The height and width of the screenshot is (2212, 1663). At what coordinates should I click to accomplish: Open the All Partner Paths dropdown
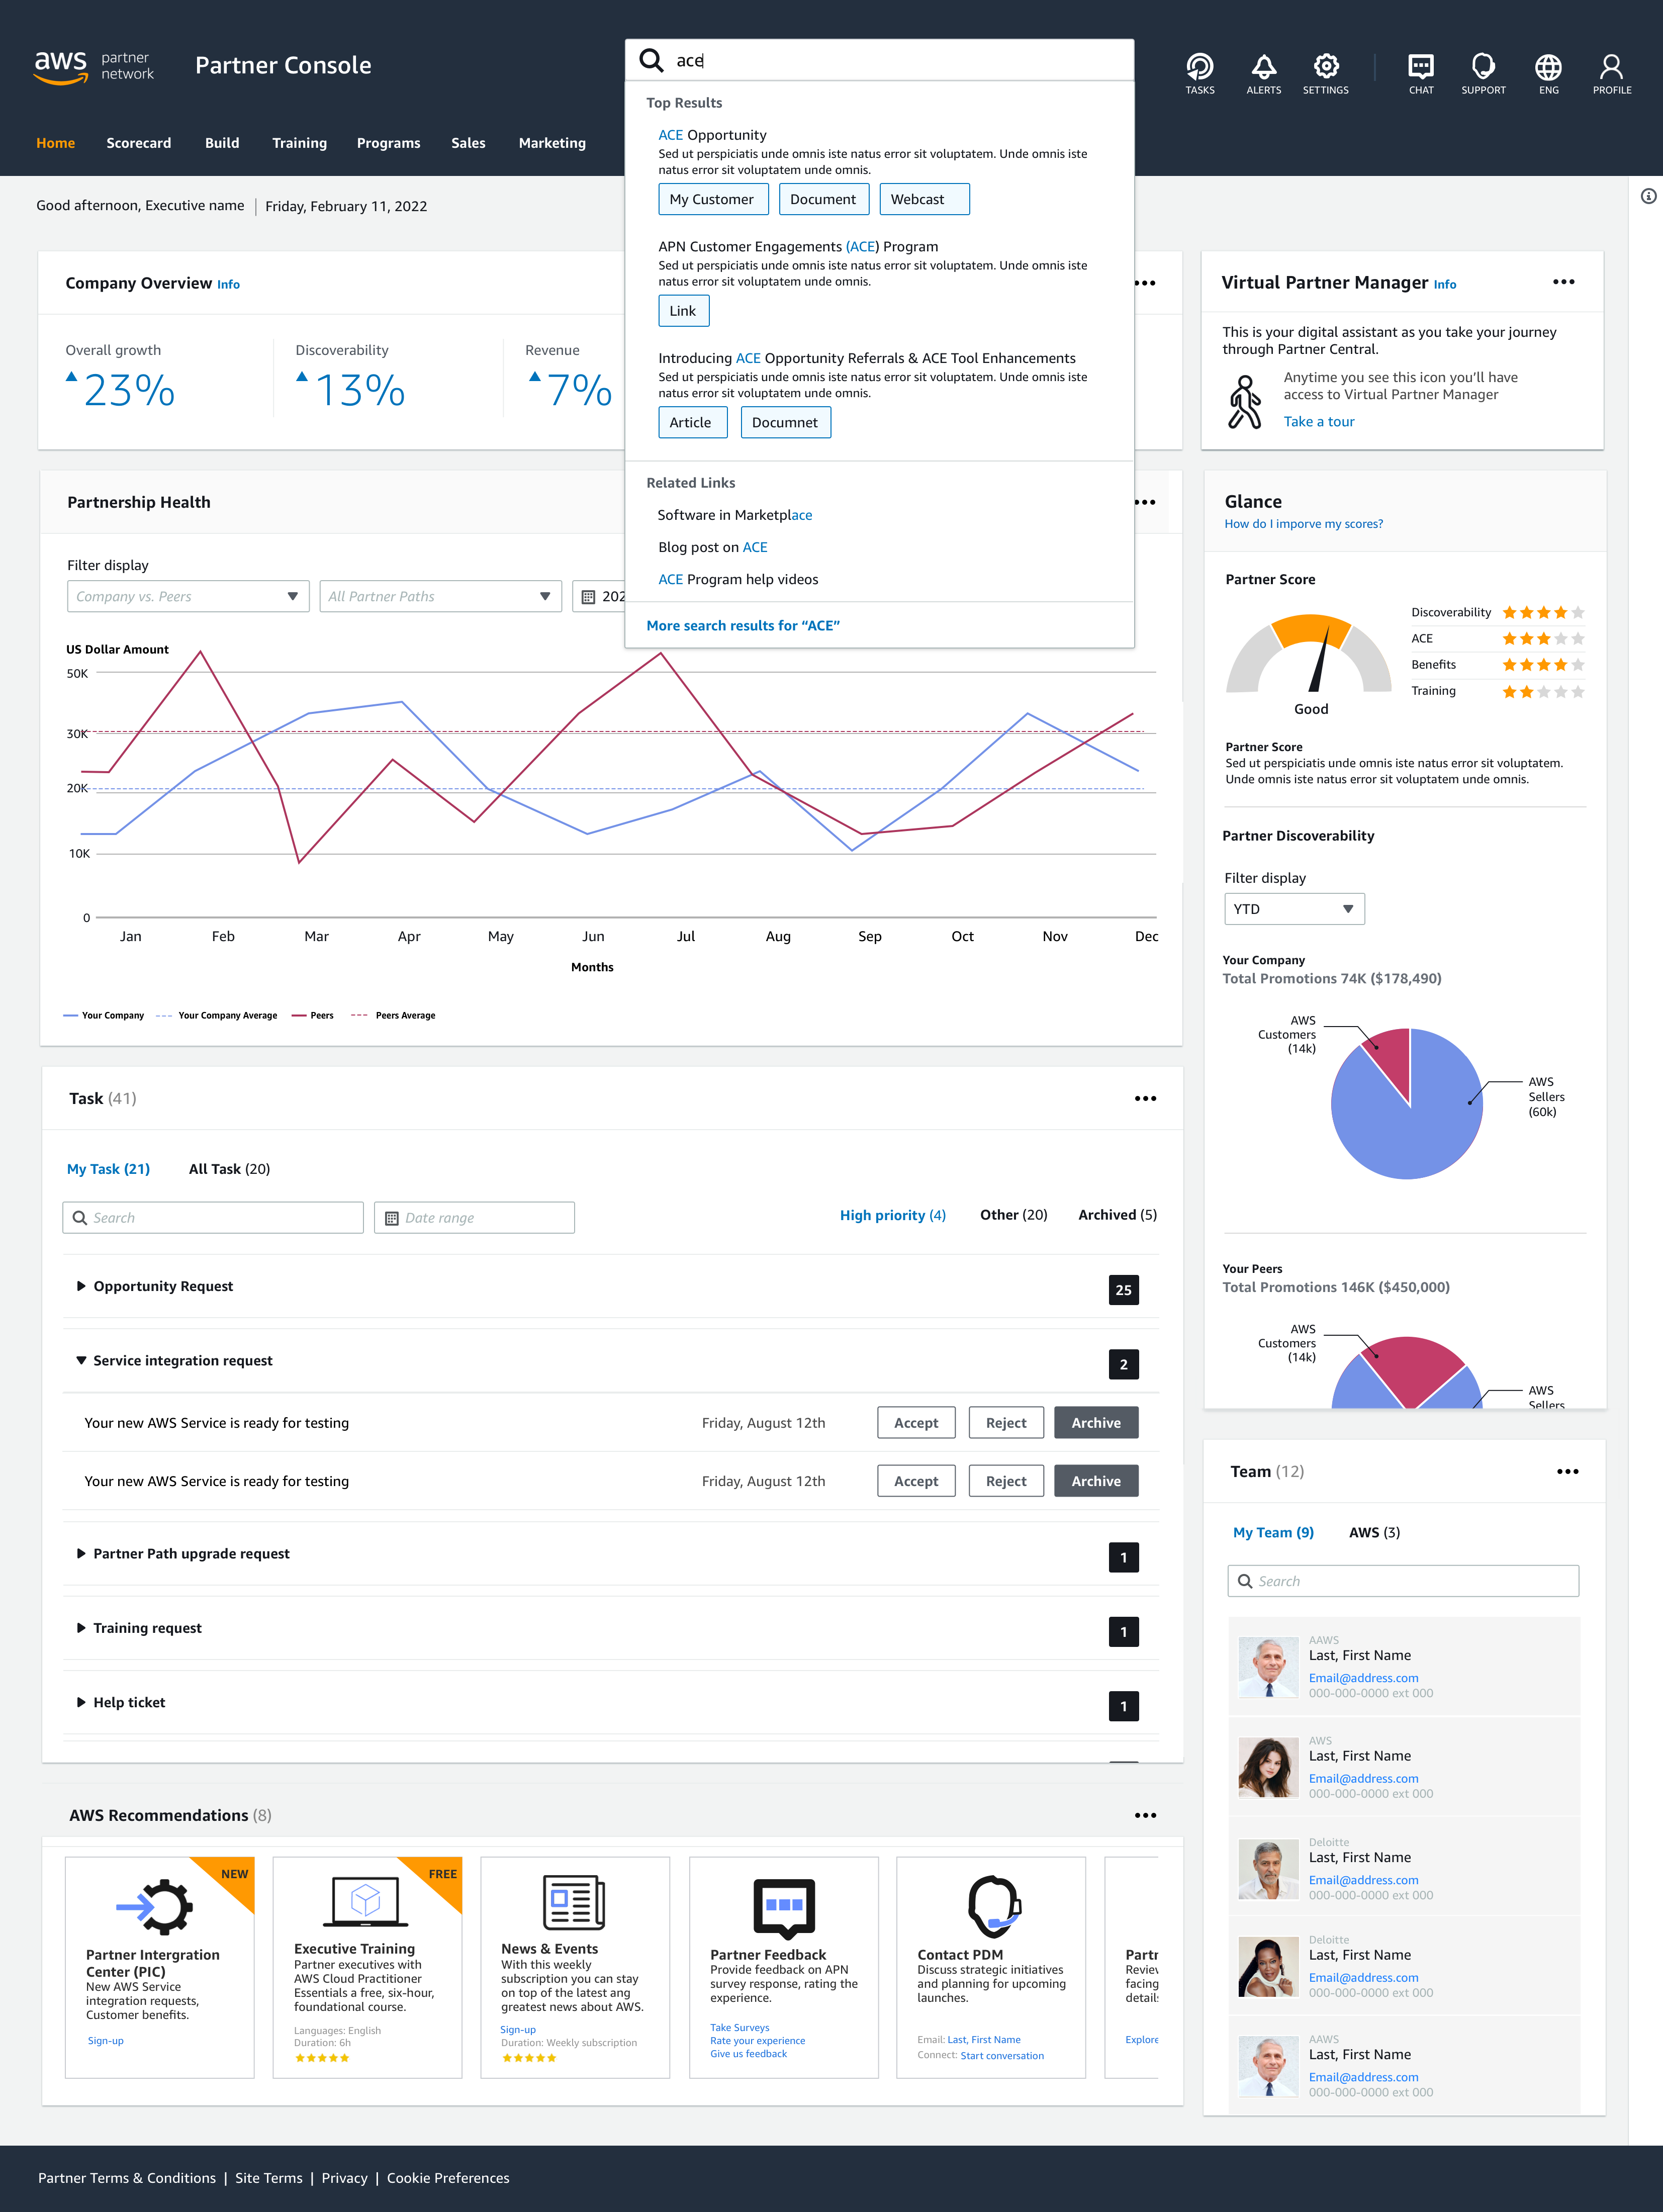pyautogui.click(x=440, y=596)
